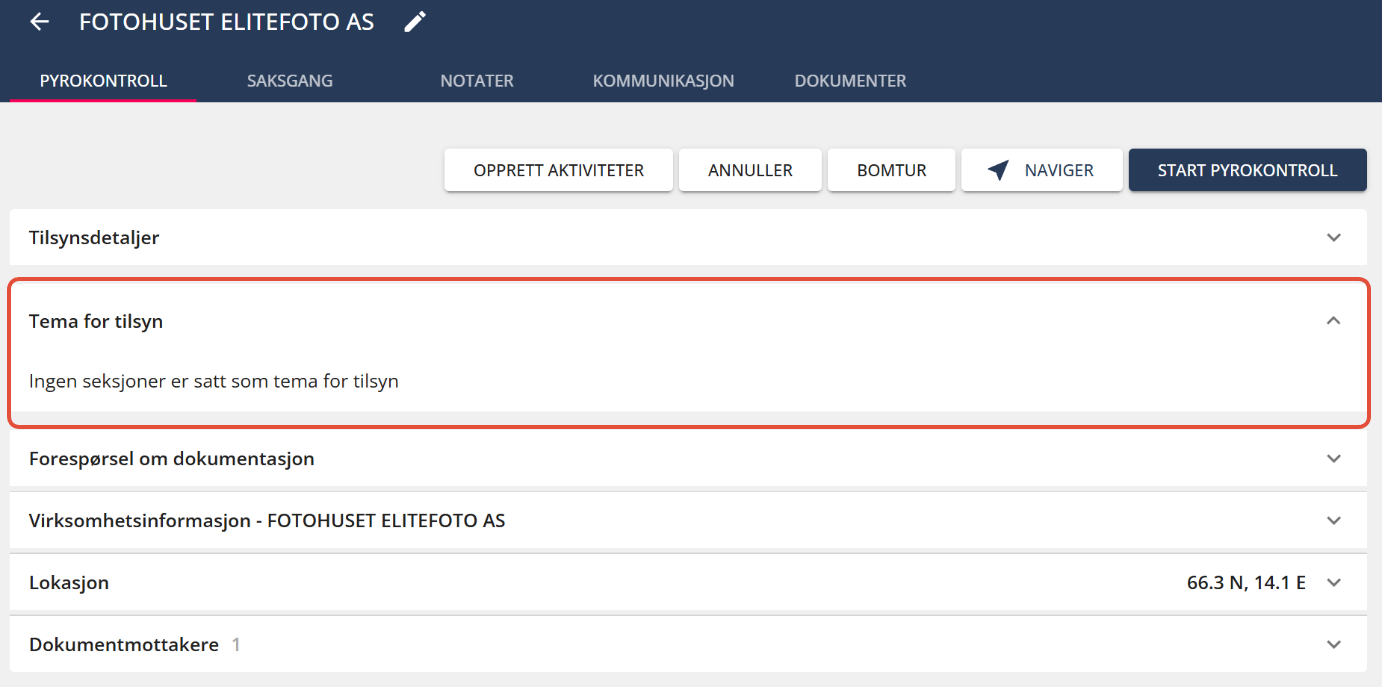The image size is (1382, 687).
Task: Click the Tilsynsdetaljer heading
Action: click(x=94, y=238)
